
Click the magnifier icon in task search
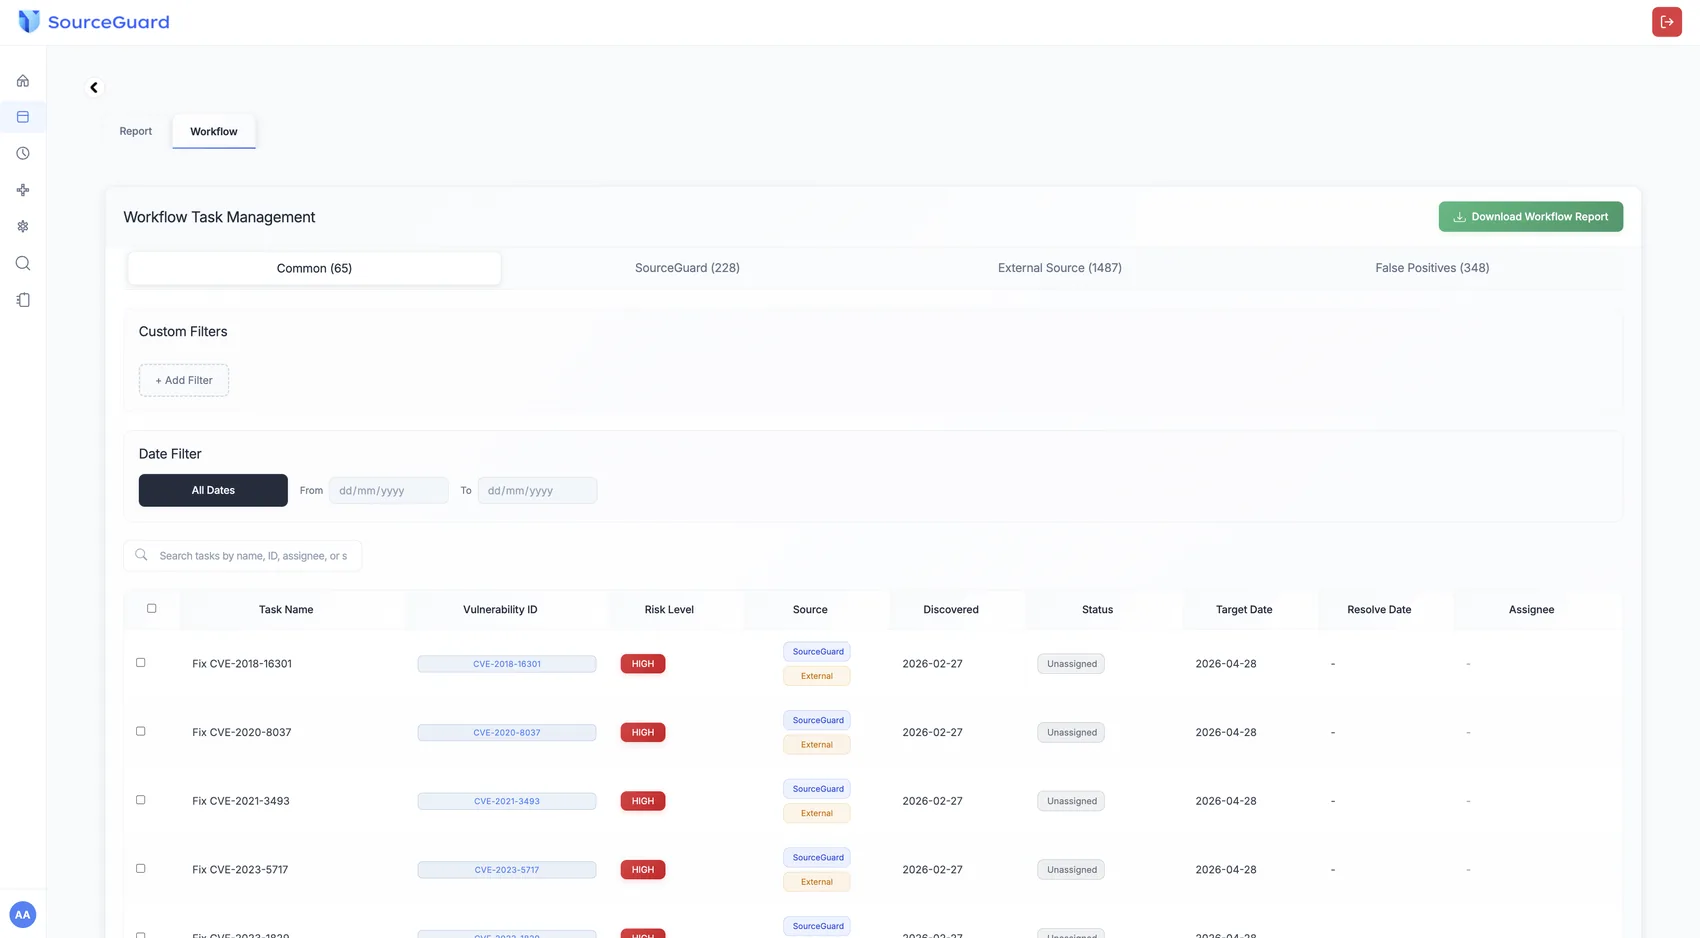141,555
